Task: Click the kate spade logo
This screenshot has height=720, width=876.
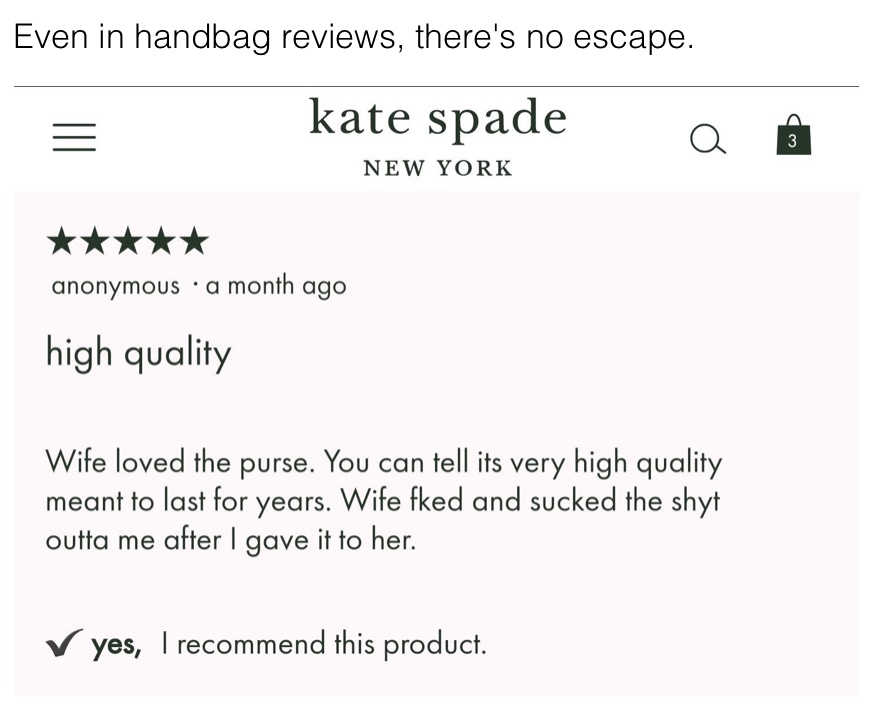Action: [438, 118]
